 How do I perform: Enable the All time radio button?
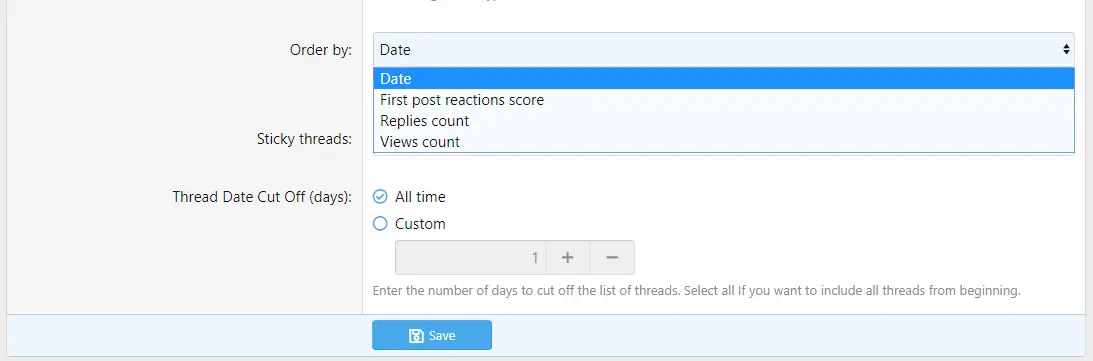click(x=380, y=197)
